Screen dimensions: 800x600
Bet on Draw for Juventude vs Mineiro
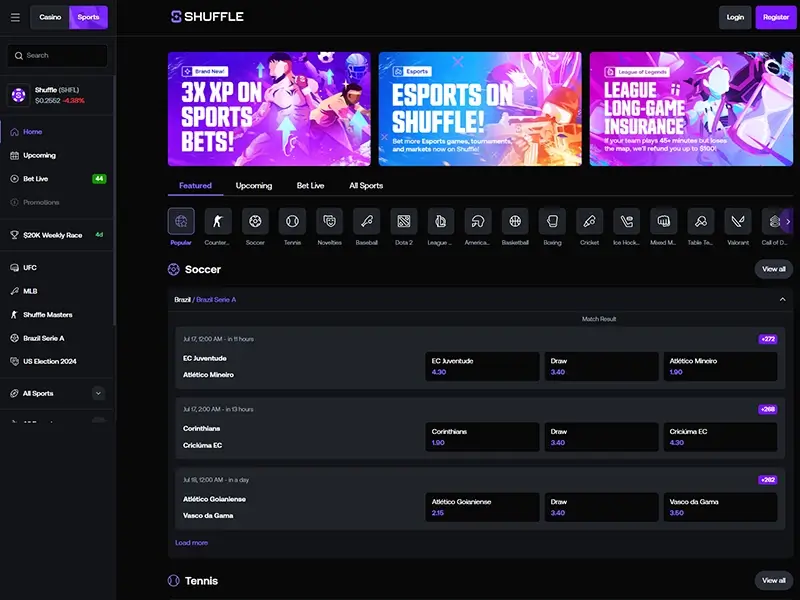pyautogui.click(x=601, y=366)
